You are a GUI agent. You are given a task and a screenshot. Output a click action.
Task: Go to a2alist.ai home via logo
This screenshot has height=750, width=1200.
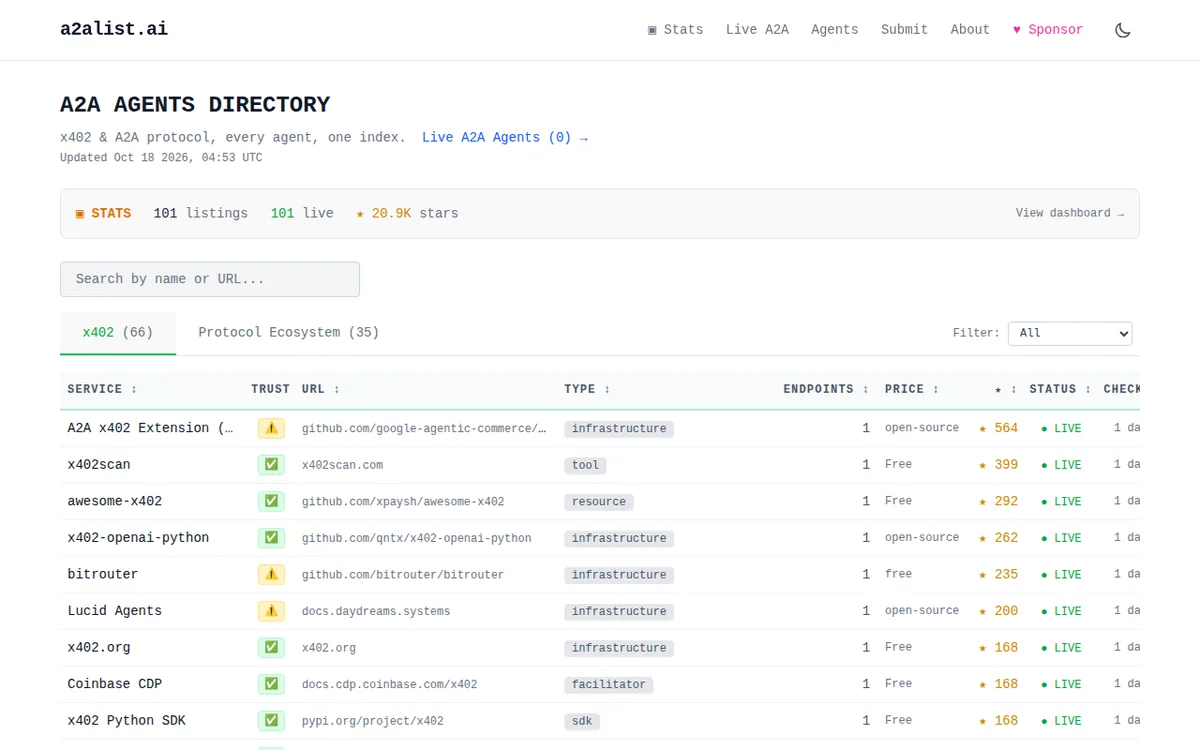pyautogui.click(x=114, y=29)
